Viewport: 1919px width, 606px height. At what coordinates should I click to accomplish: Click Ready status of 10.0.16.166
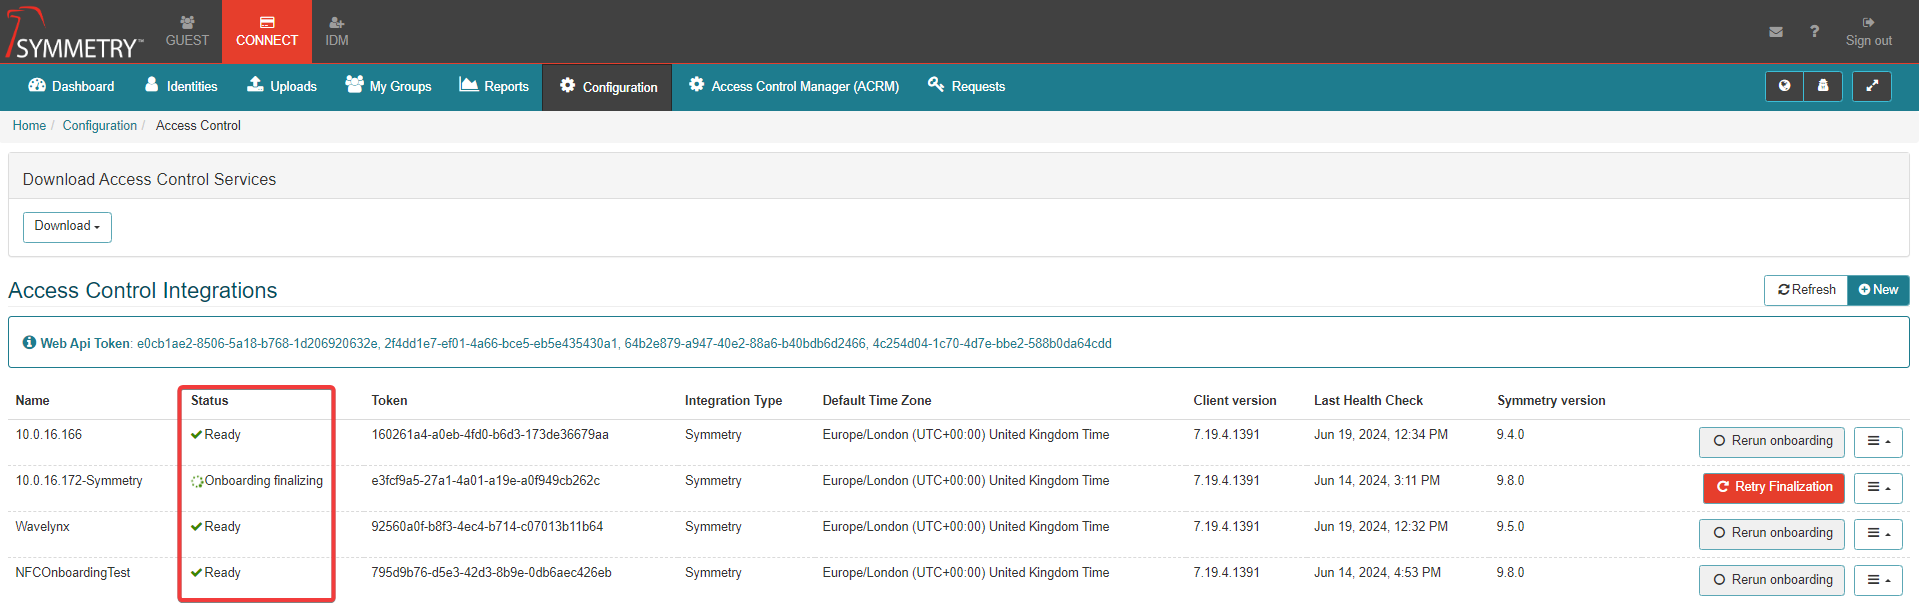pos(216,435)
